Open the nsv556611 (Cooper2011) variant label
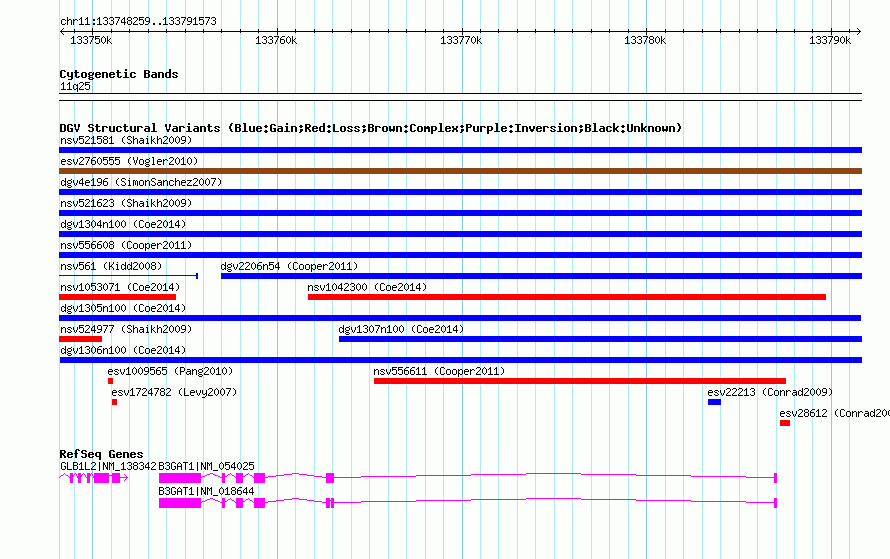Image resolution: width=890 pixels, height=559 pixels. pos(439,371)
